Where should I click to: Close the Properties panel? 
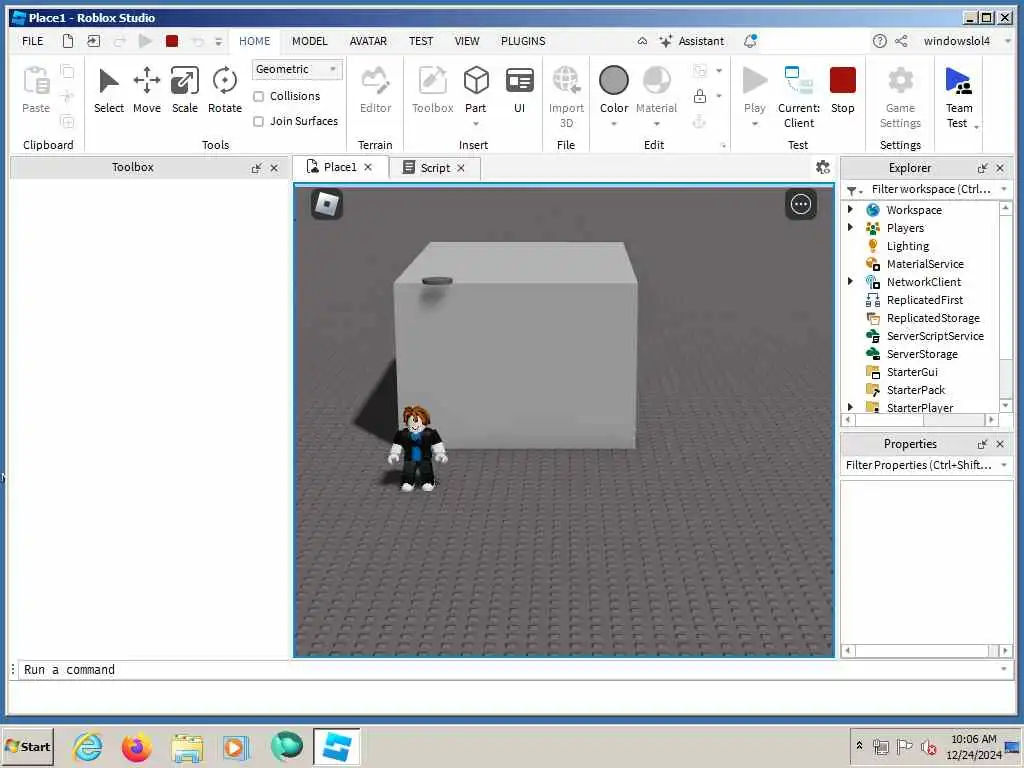1000,444
